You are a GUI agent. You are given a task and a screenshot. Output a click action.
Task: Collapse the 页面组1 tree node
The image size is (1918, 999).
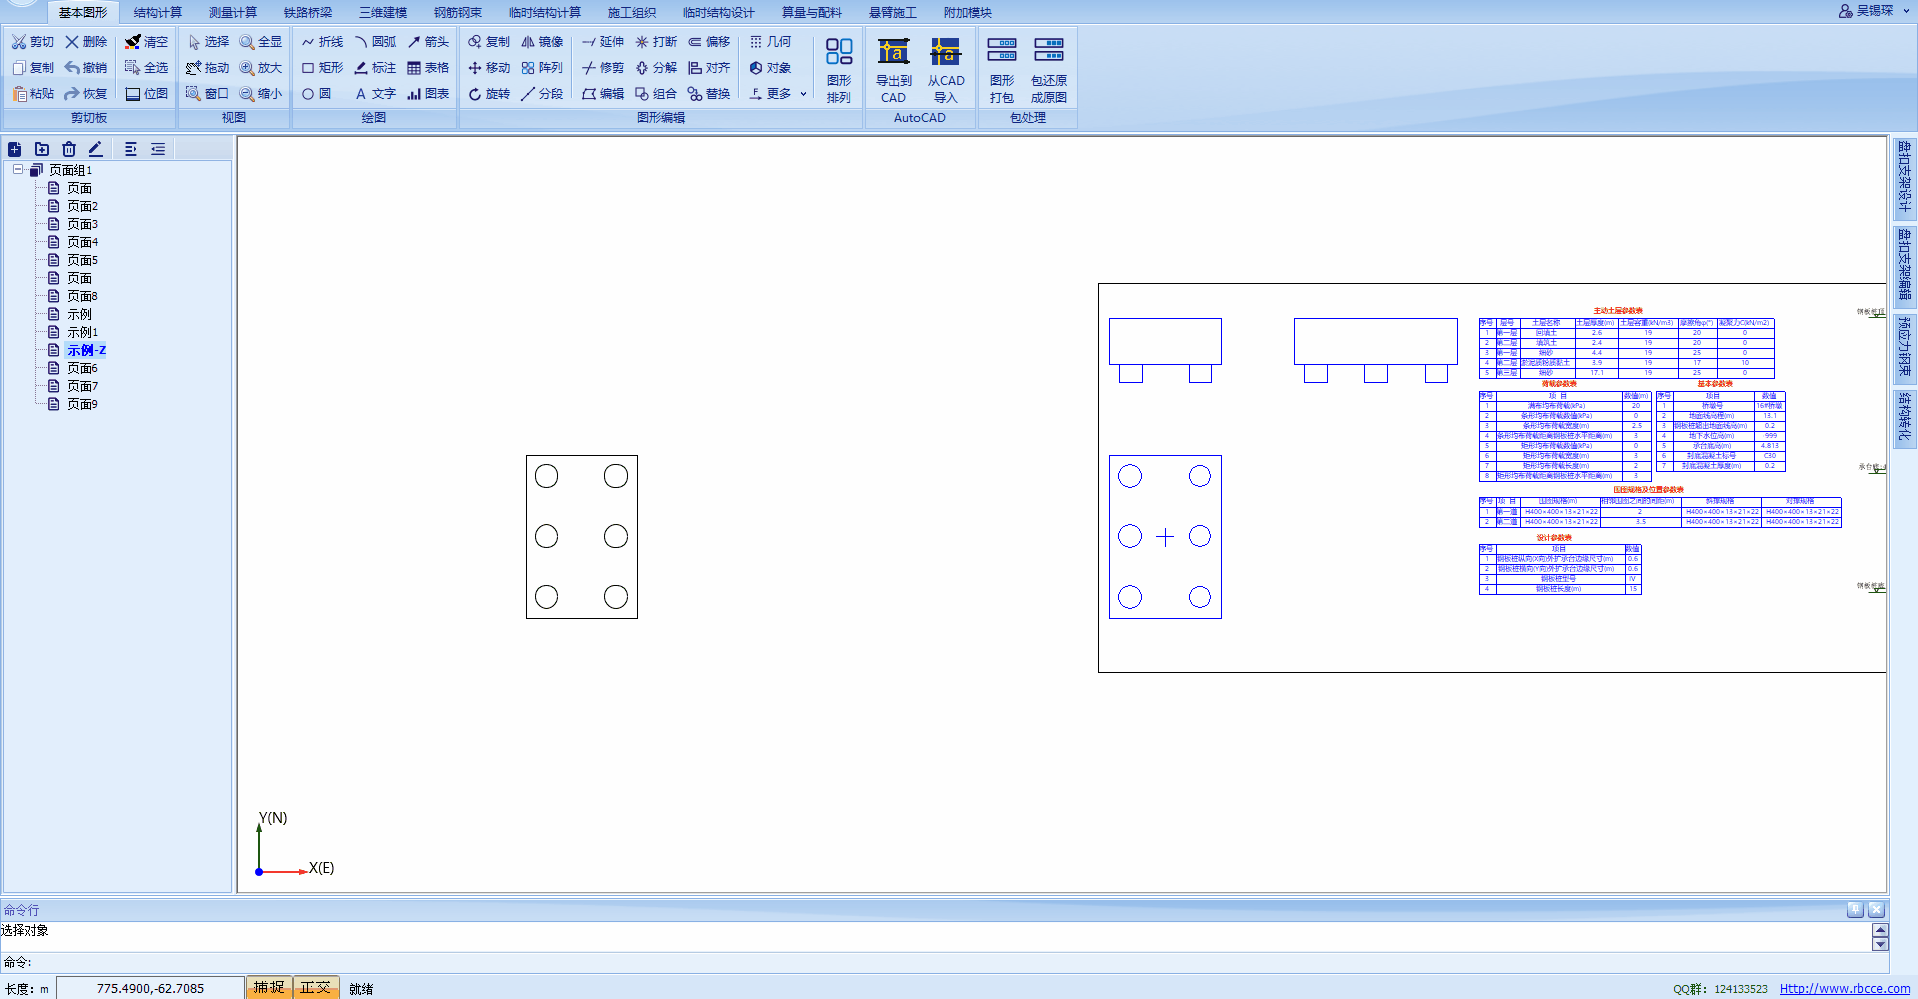pos(18,170)
